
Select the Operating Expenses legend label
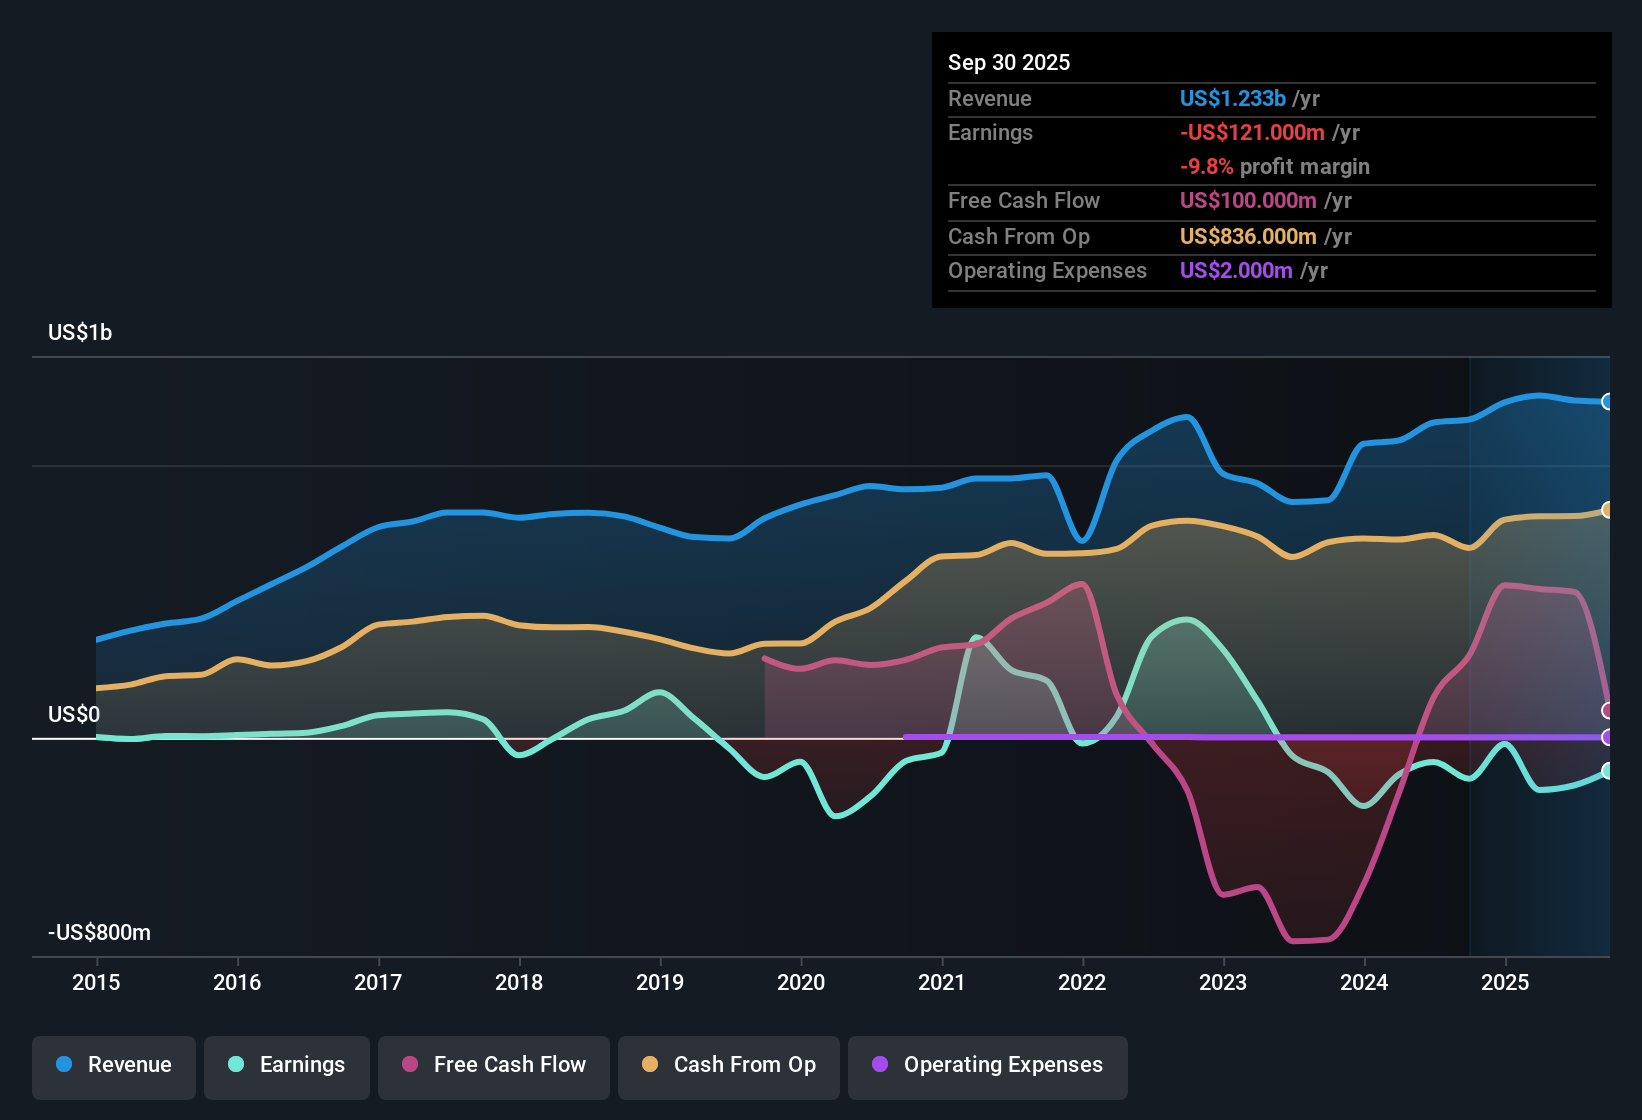pyautogui.click(x=1002, y=1065)
